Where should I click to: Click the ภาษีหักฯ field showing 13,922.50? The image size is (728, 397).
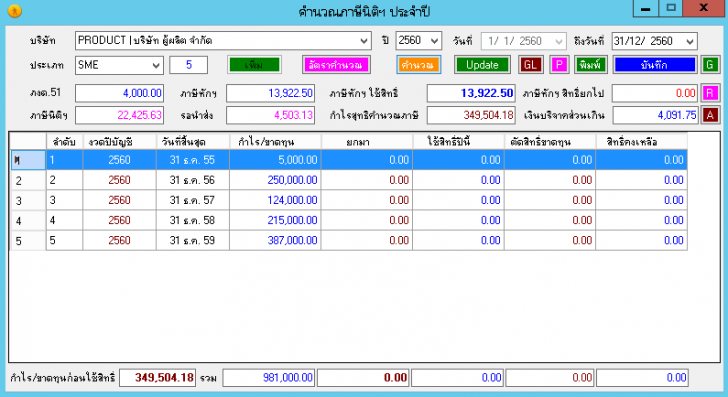pyautogui.click(x=270, y=93)
